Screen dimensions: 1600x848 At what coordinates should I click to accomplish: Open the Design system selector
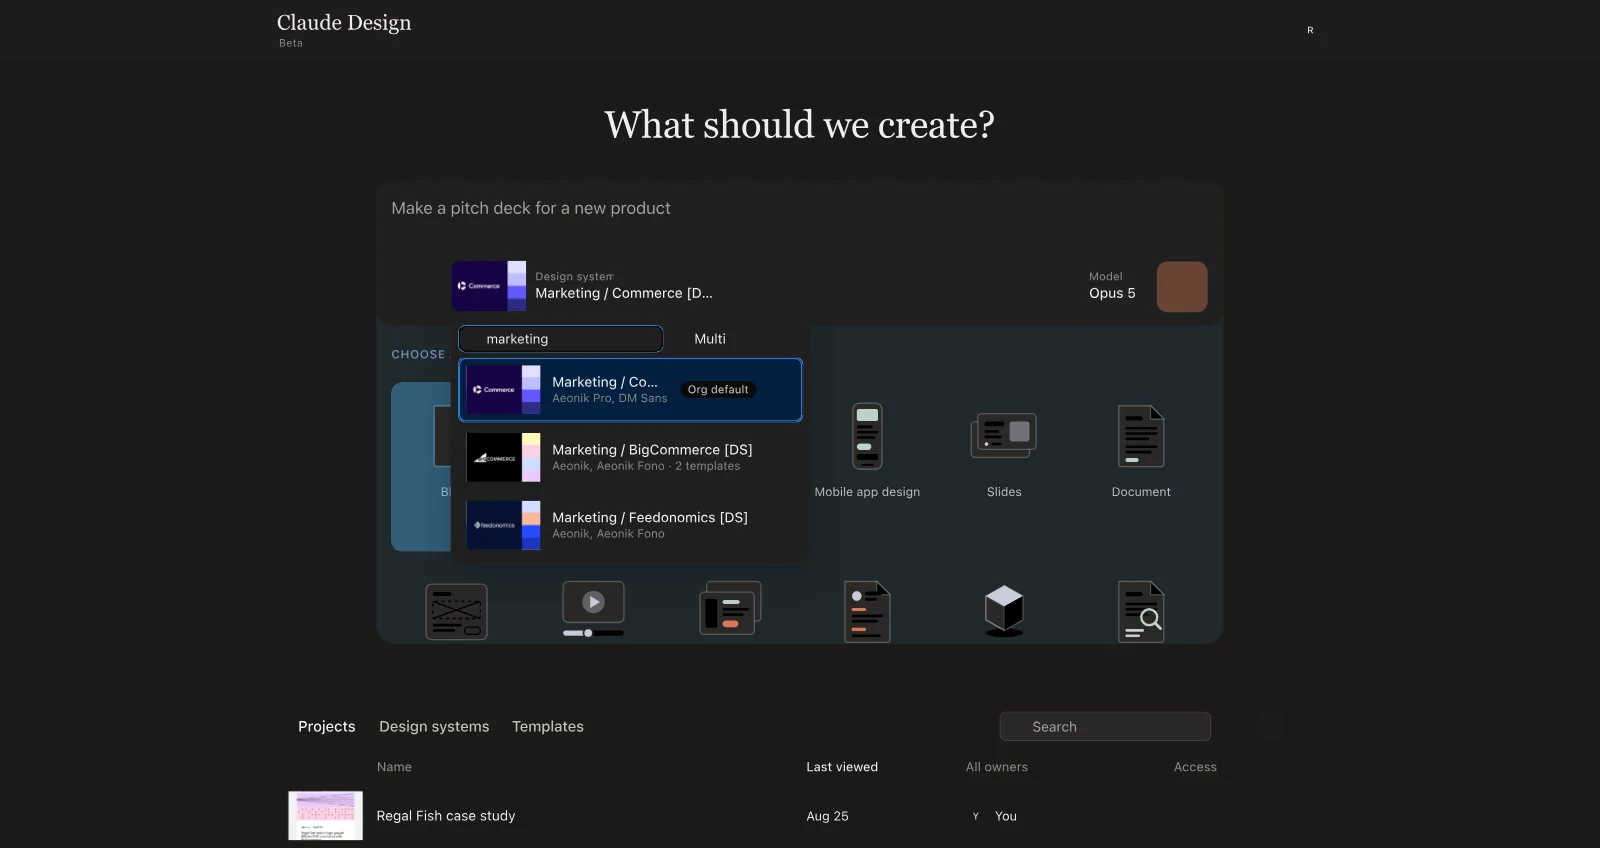[584, 286]
